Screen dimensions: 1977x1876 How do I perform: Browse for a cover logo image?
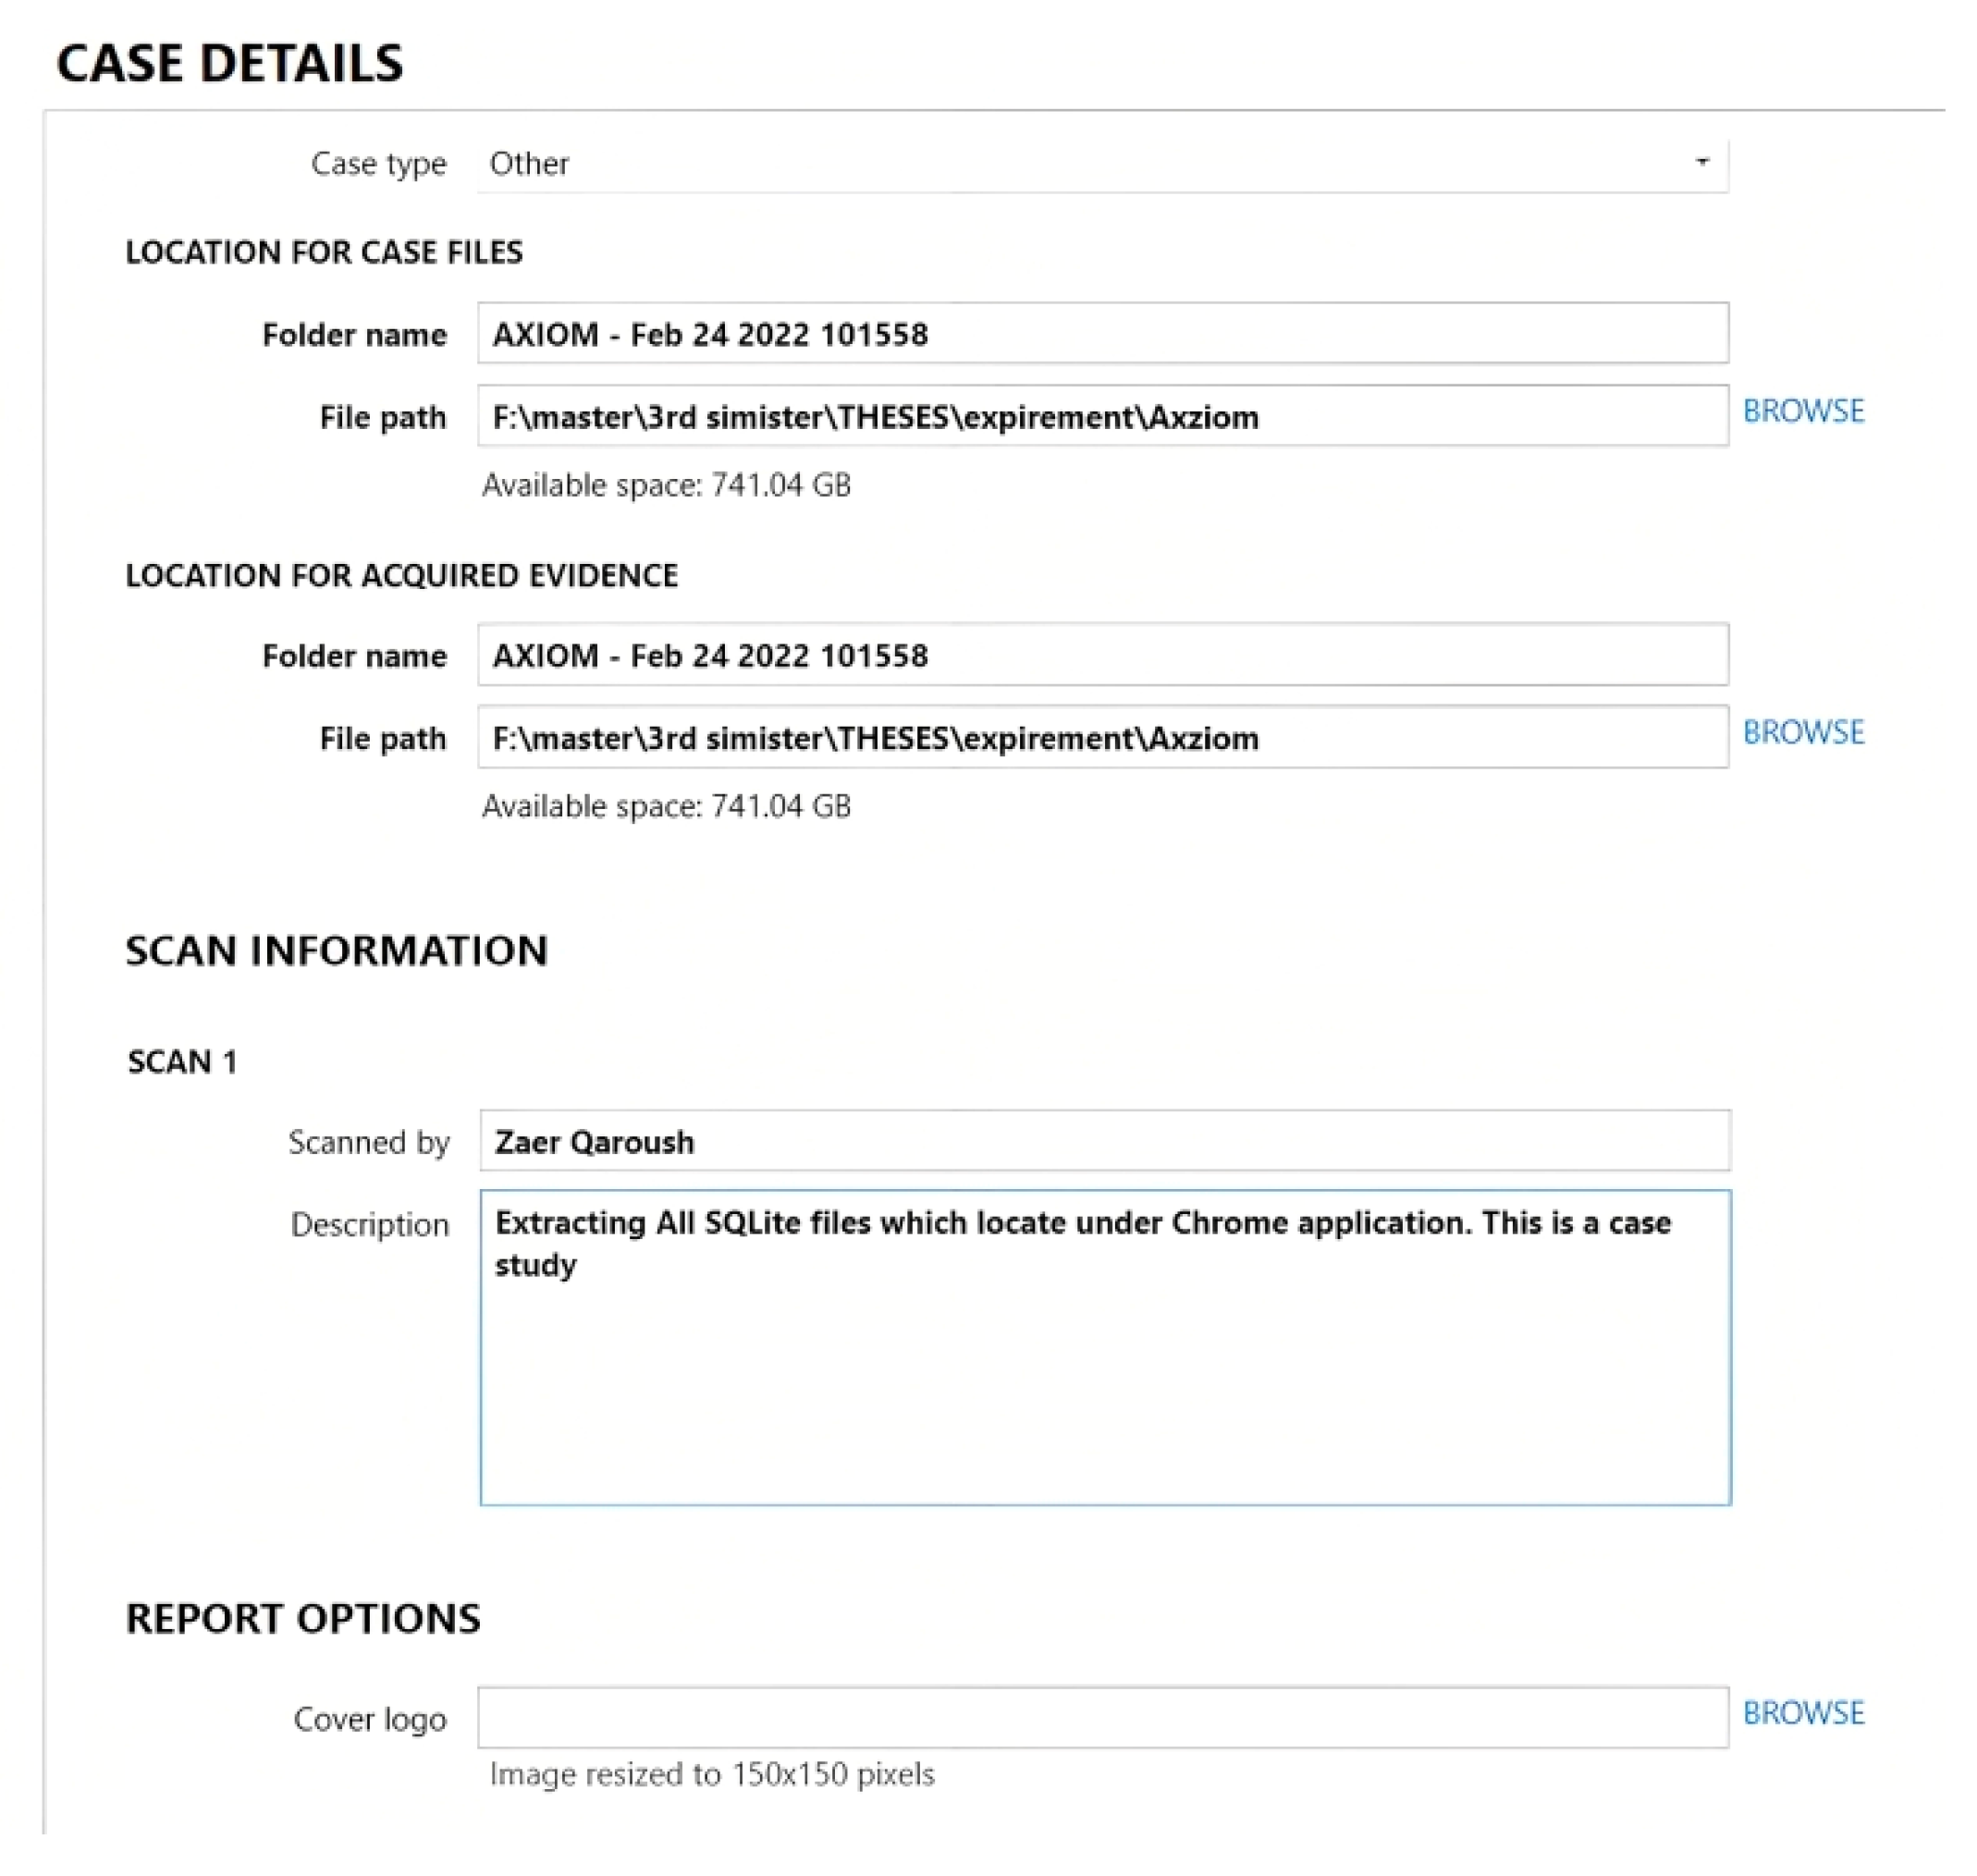tap(1803, 1712)
